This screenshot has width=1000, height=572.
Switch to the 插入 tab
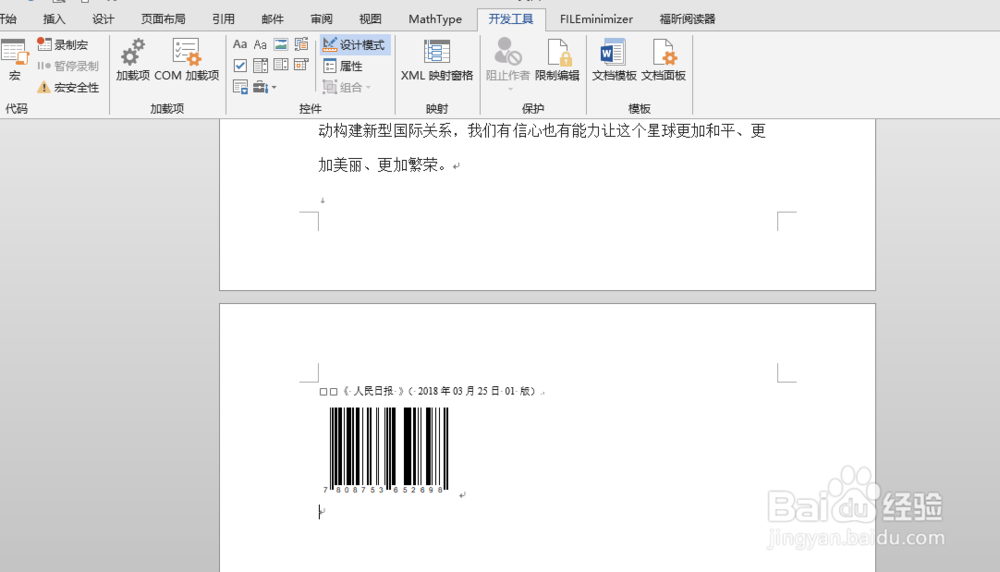coord(54,19)
